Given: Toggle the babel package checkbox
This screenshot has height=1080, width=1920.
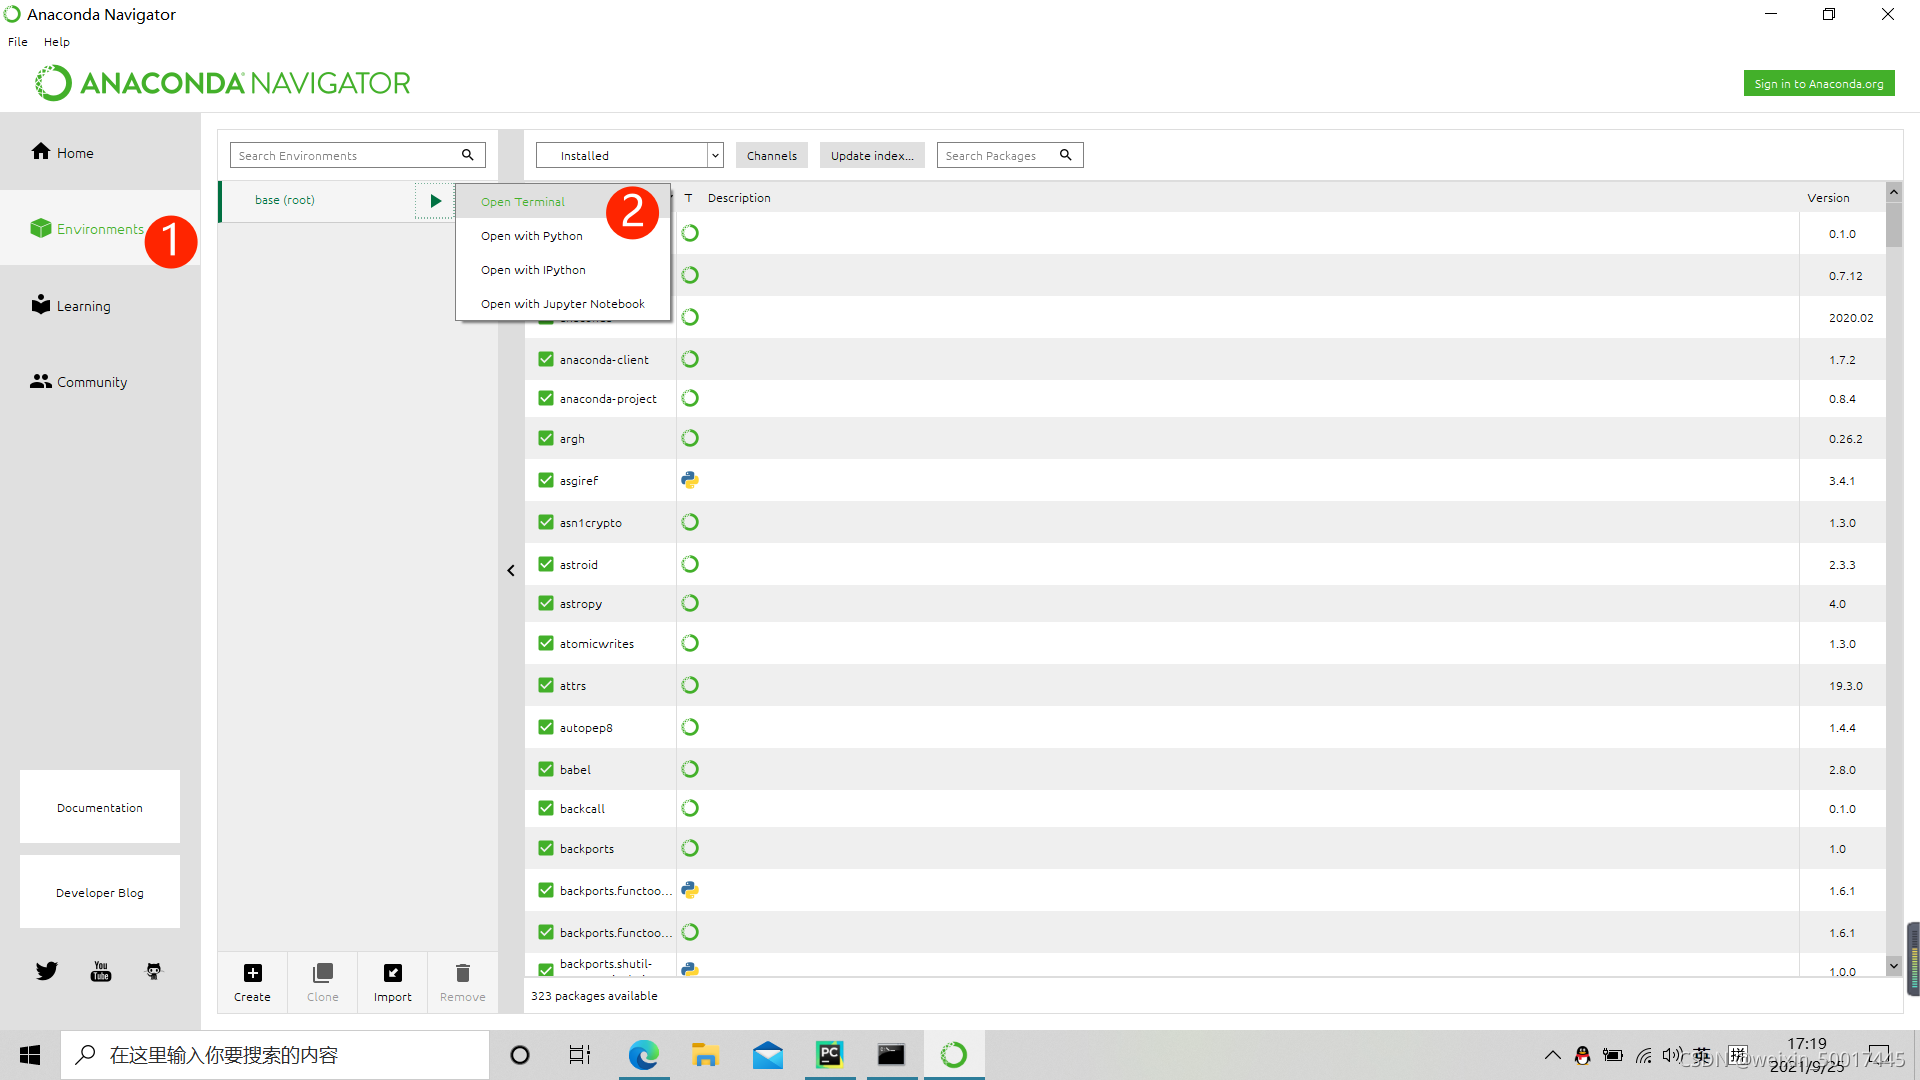Looking at the screenshot, I should pyautogui.click(x=546, y=769).
